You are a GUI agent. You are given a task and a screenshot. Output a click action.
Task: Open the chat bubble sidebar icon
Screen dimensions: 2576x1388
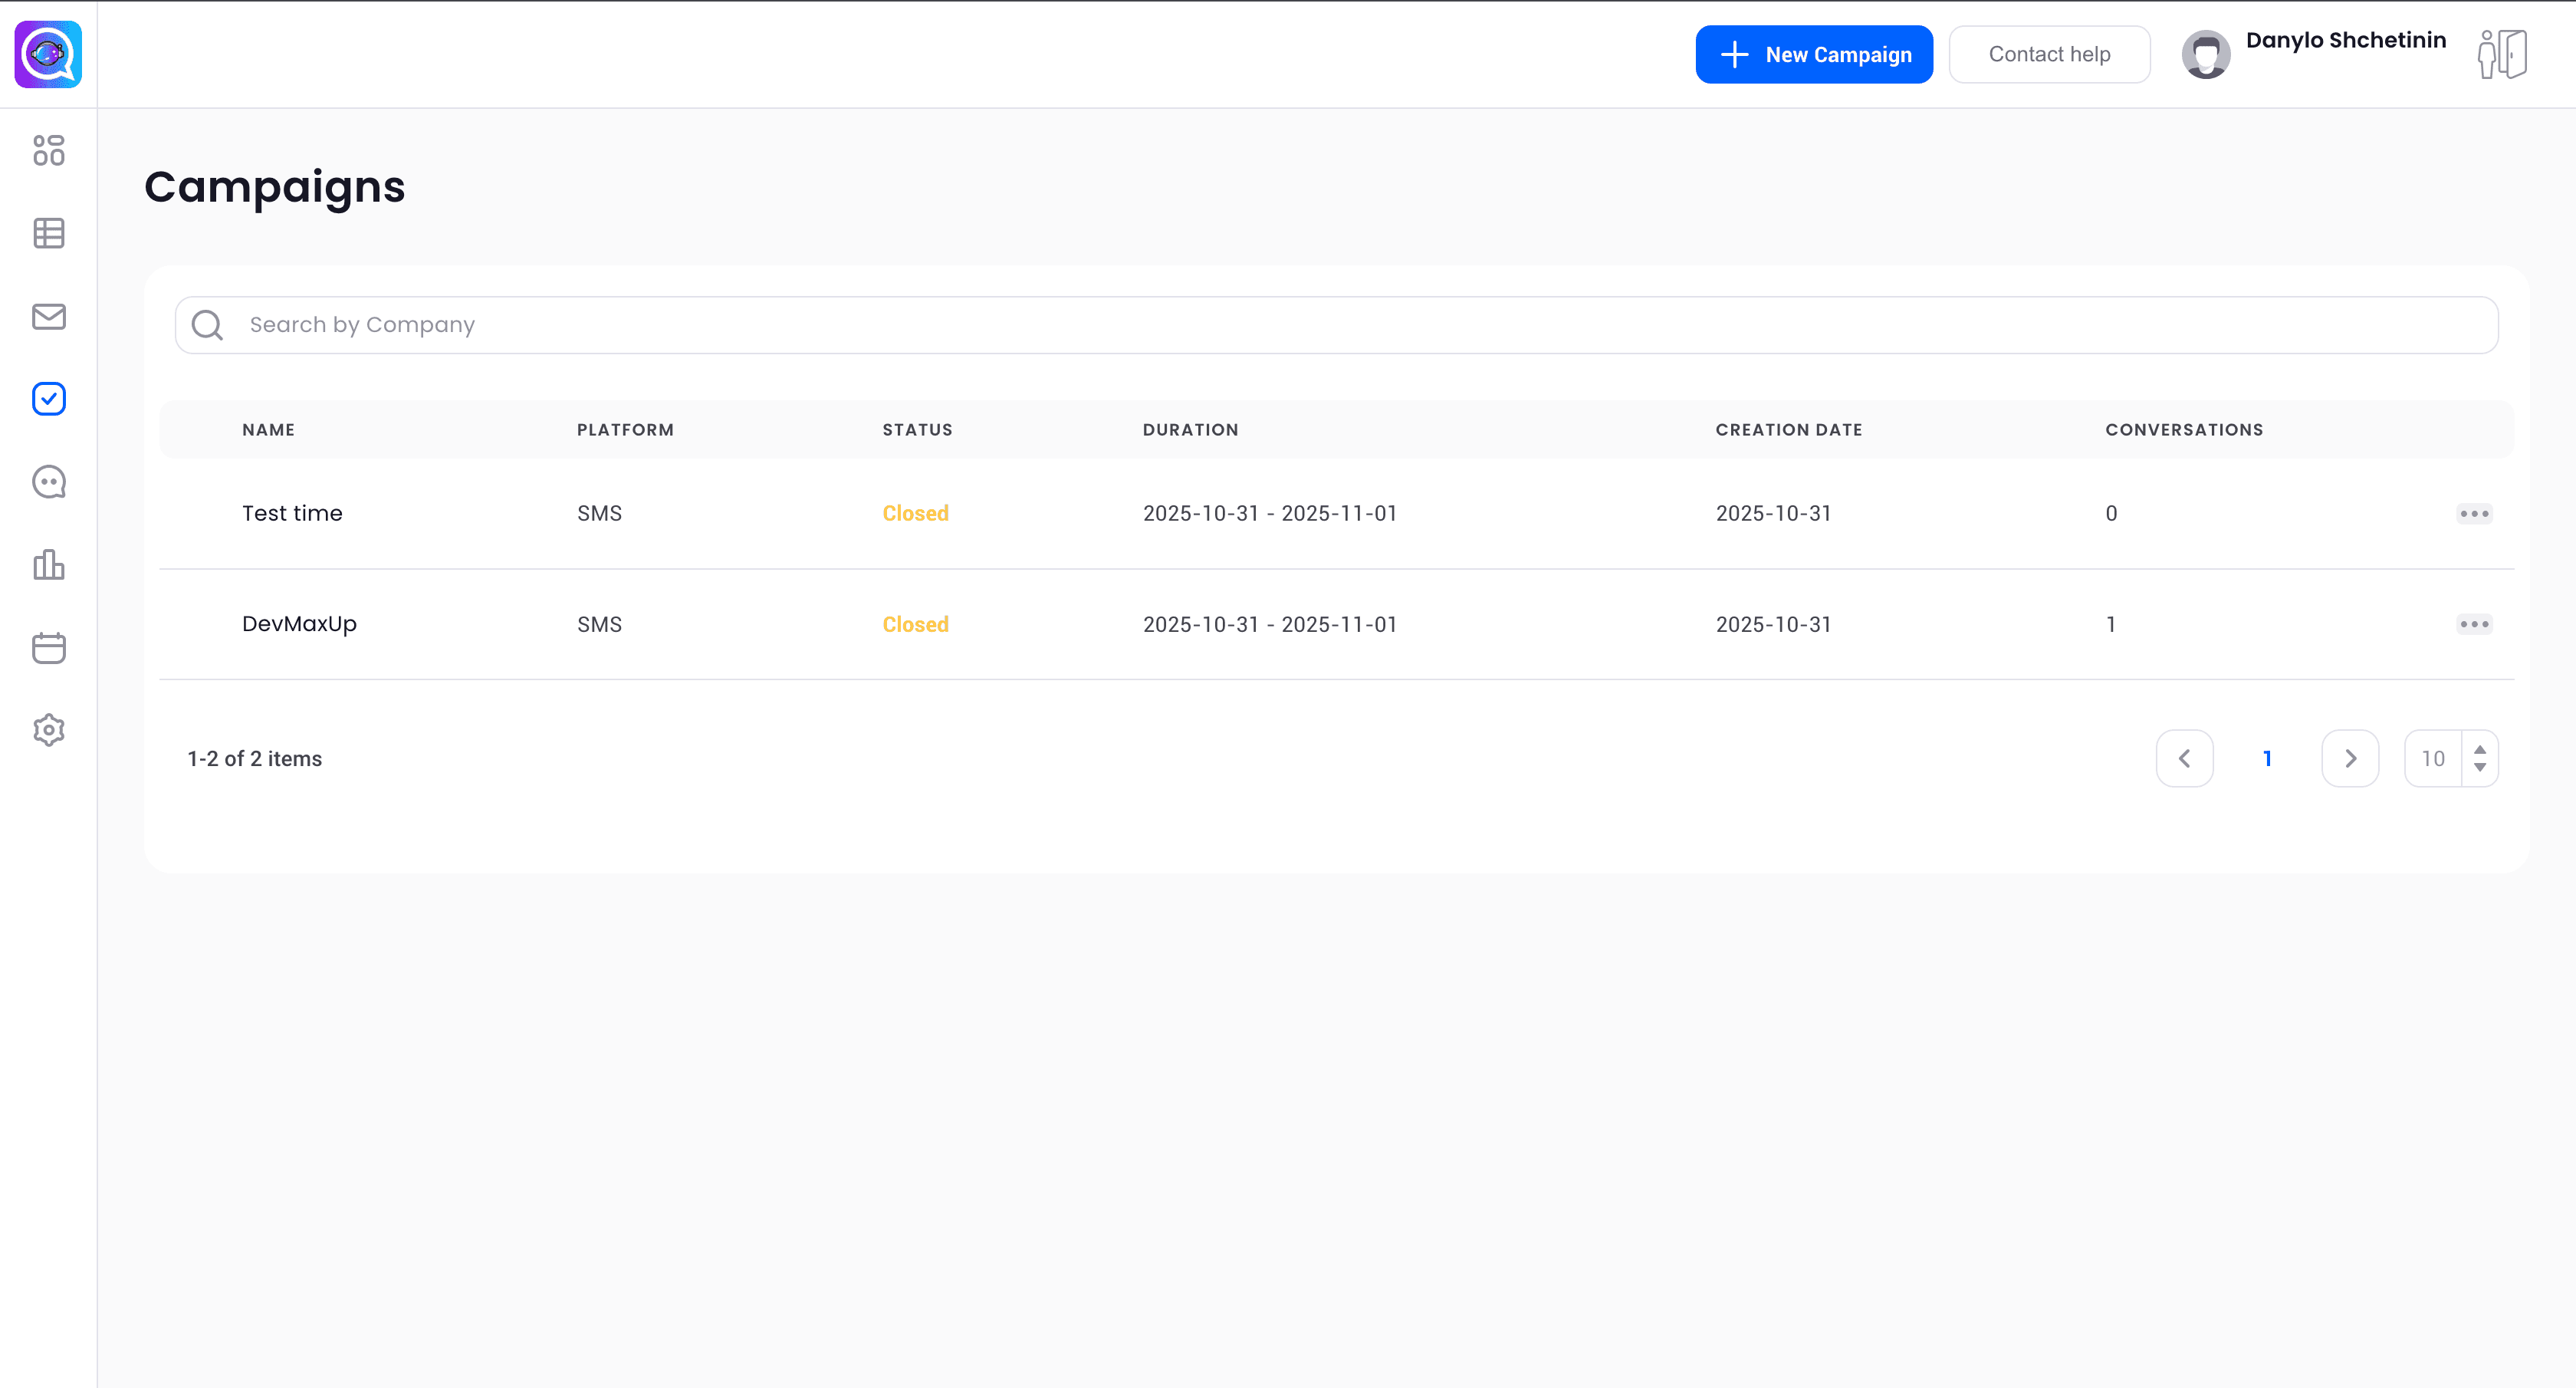[x=48, y=482]
